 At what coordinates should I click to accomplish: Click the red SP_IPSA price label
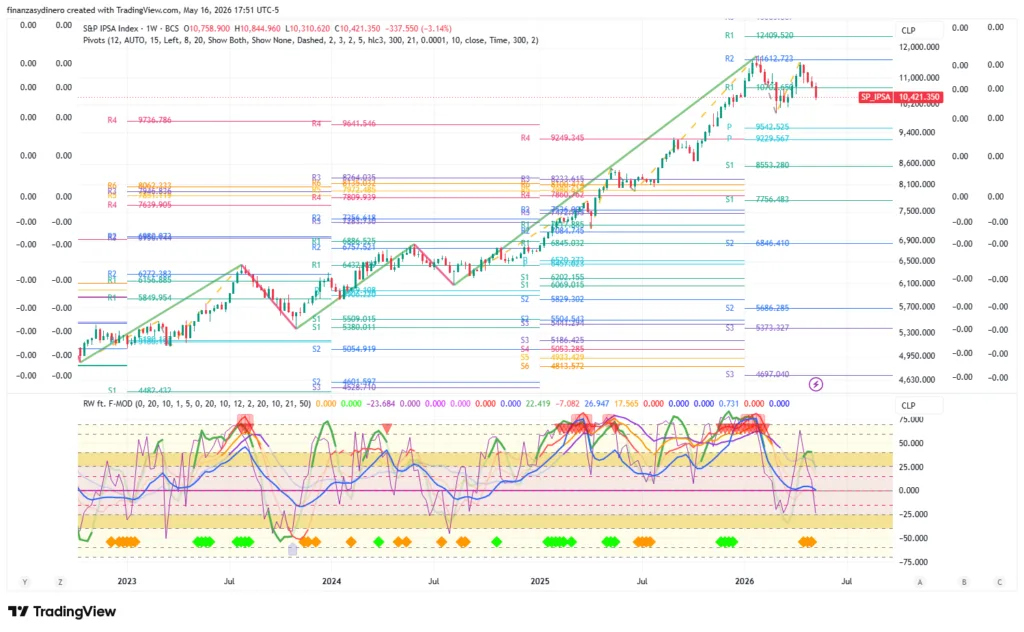876,97
